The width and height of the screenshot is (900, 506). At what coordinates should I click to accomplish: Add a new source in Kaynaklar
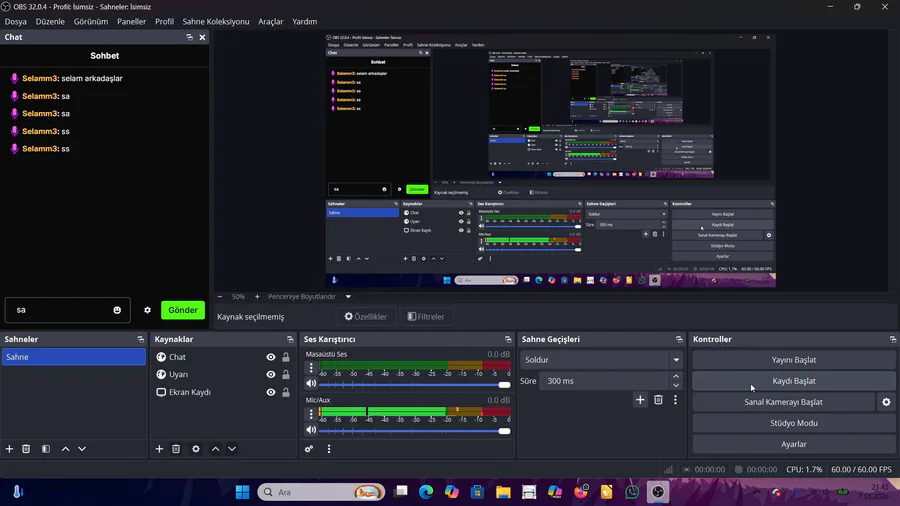pos(159,449)
